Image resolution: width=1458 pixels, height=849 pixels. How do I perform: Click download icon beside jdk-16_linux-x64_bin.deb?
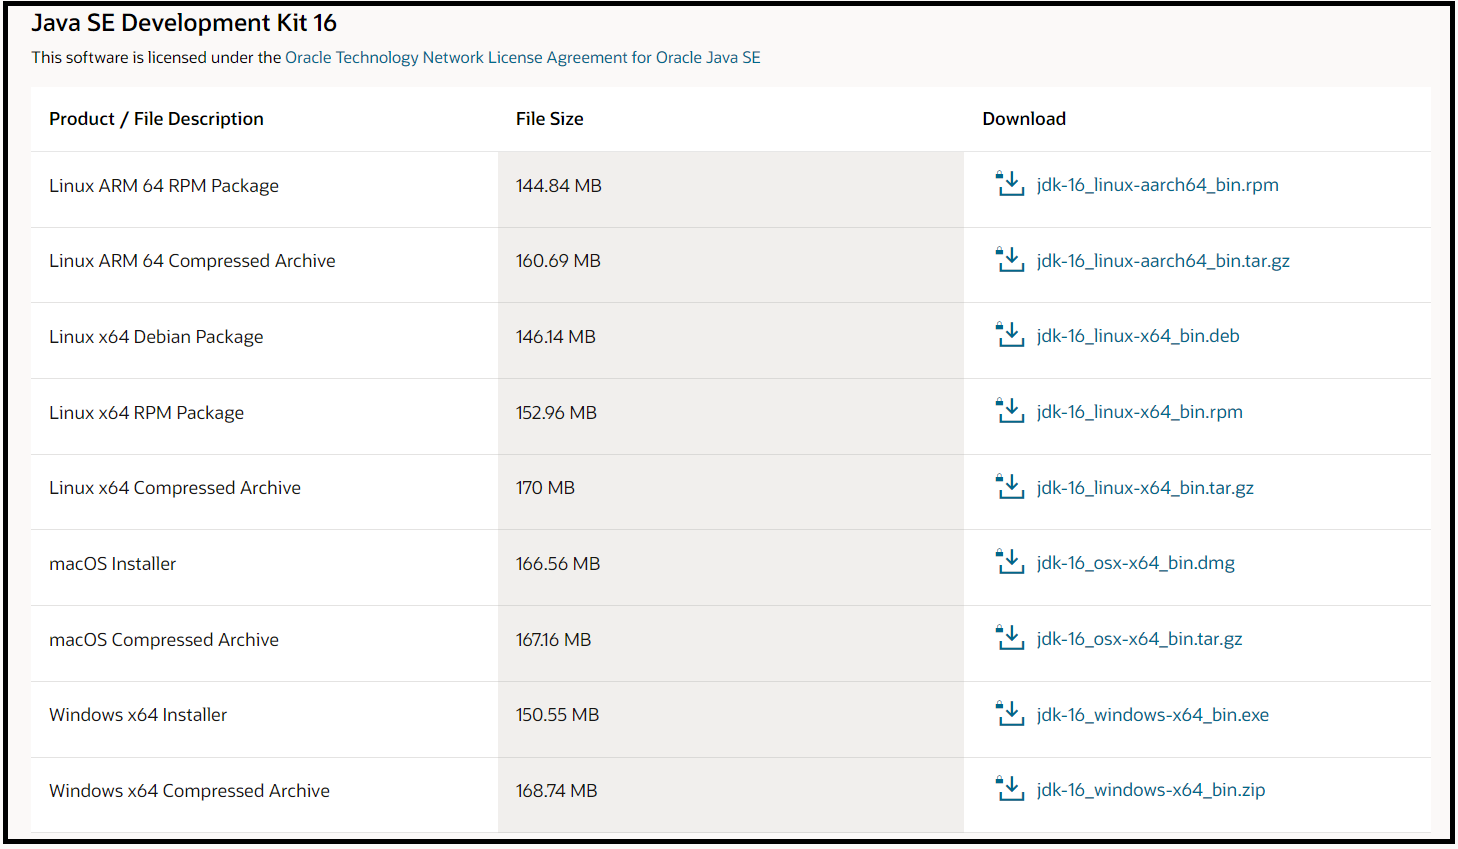click(x=1010, y=335)
